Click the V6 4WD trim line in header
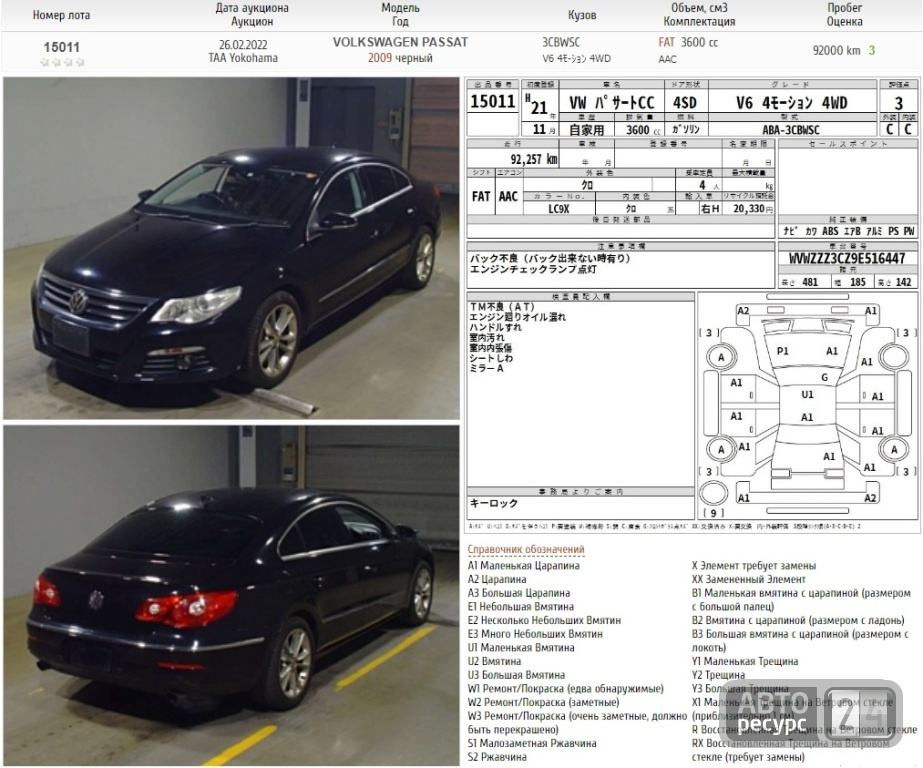Image resolution: width=923 pixels, height=768 pixels. click(576, 59)
